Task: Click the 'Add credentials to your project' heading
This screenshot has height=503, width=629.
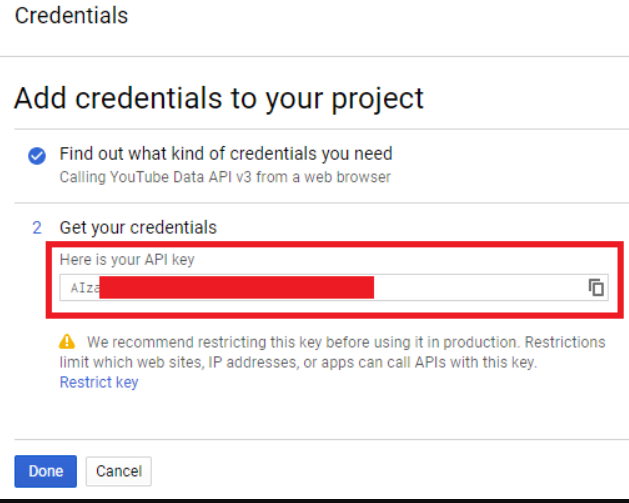Action: click(219, 98)
